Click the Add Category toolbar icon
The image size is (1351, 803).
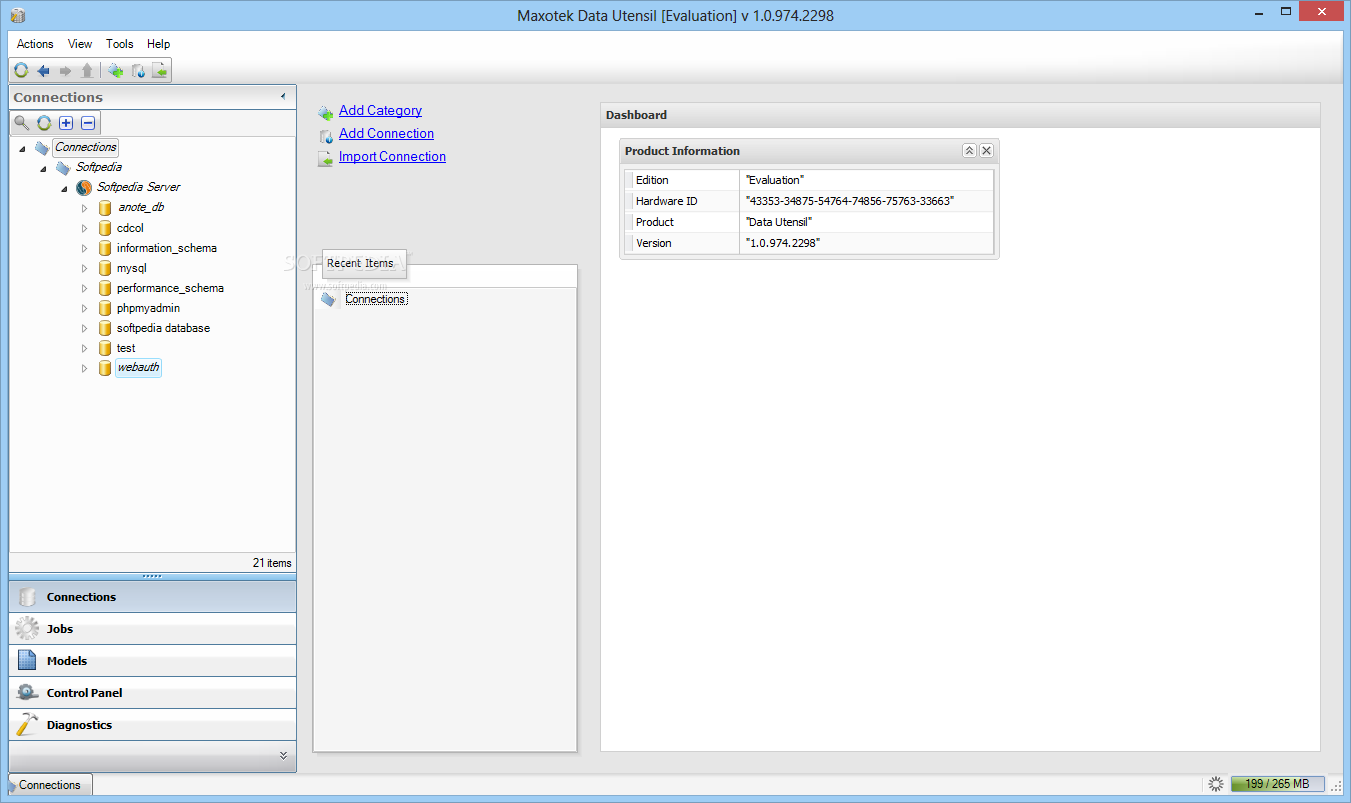(x=116, y=70)
